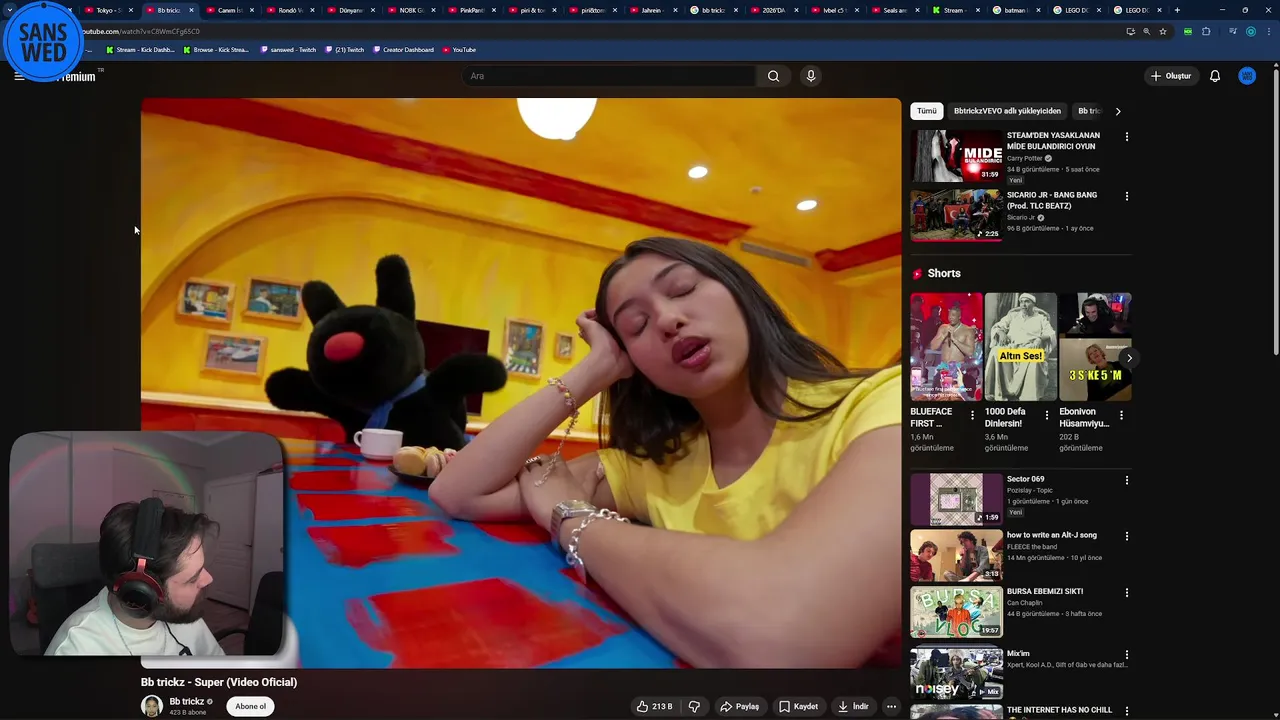This screenshot has height=720, width=1280.
Task: Open options for BURSA EBEMIZI video
Action: pyautogui.click(x=1127, y=592)
